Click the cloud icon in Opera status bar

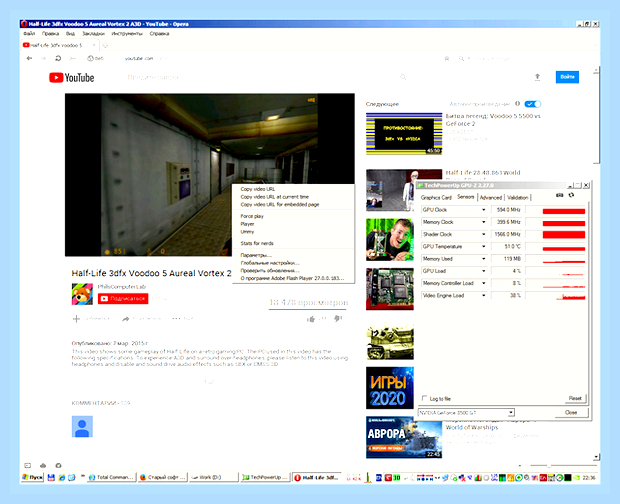point(43,465)
